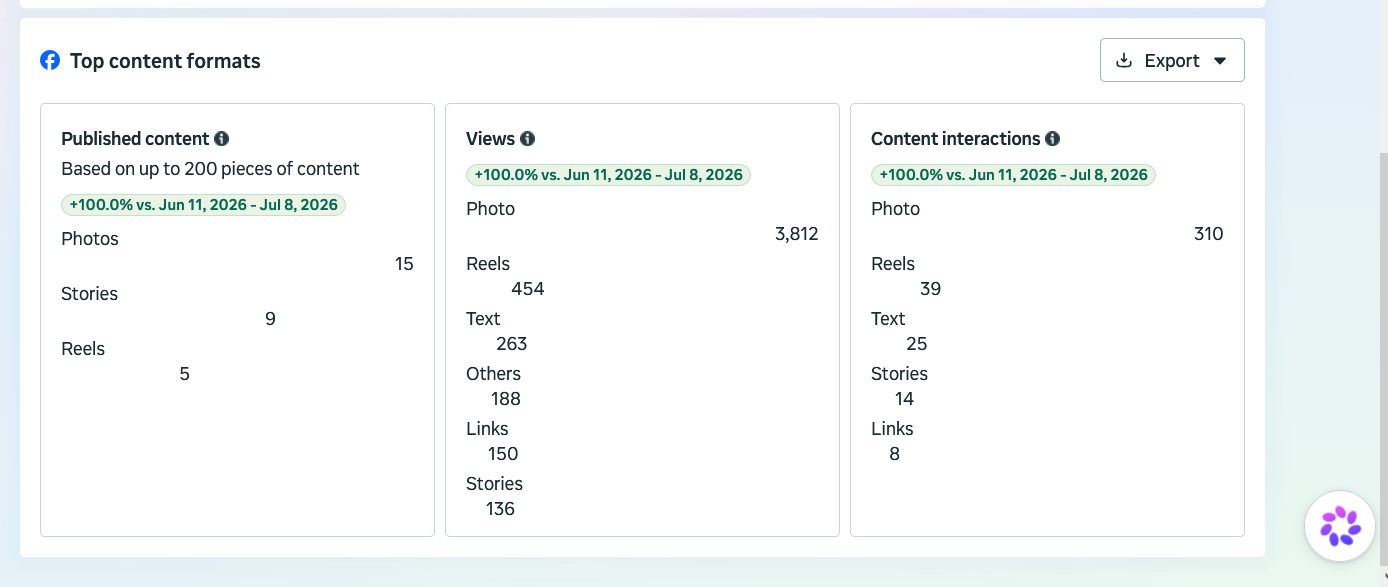Click the Export button label
1388x587 pixels.
point(1172,61)
